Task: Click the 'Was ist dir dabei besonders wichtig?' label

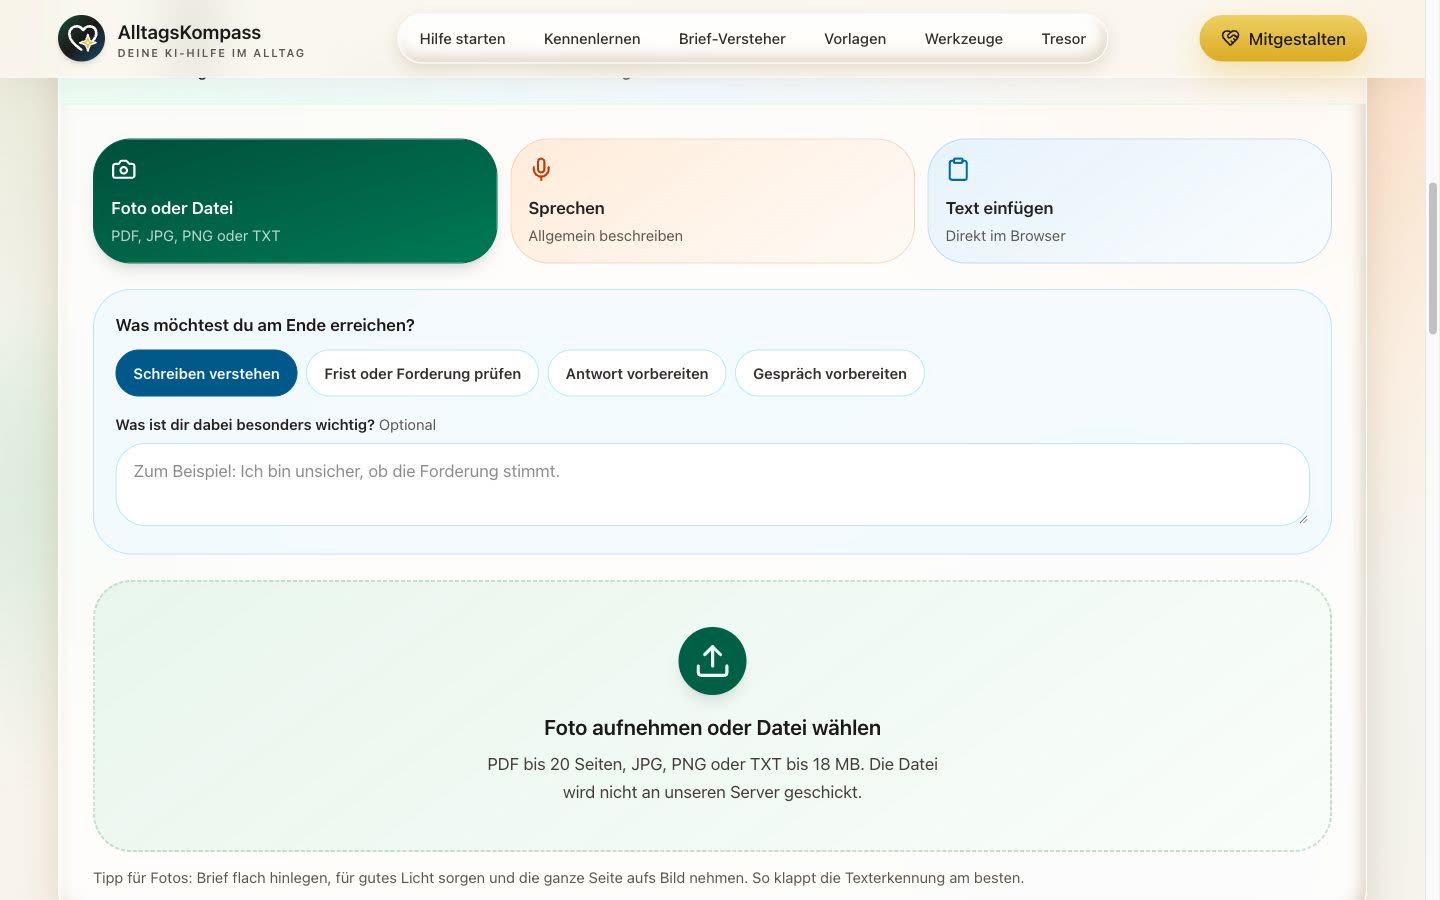Action: point(245,425)
